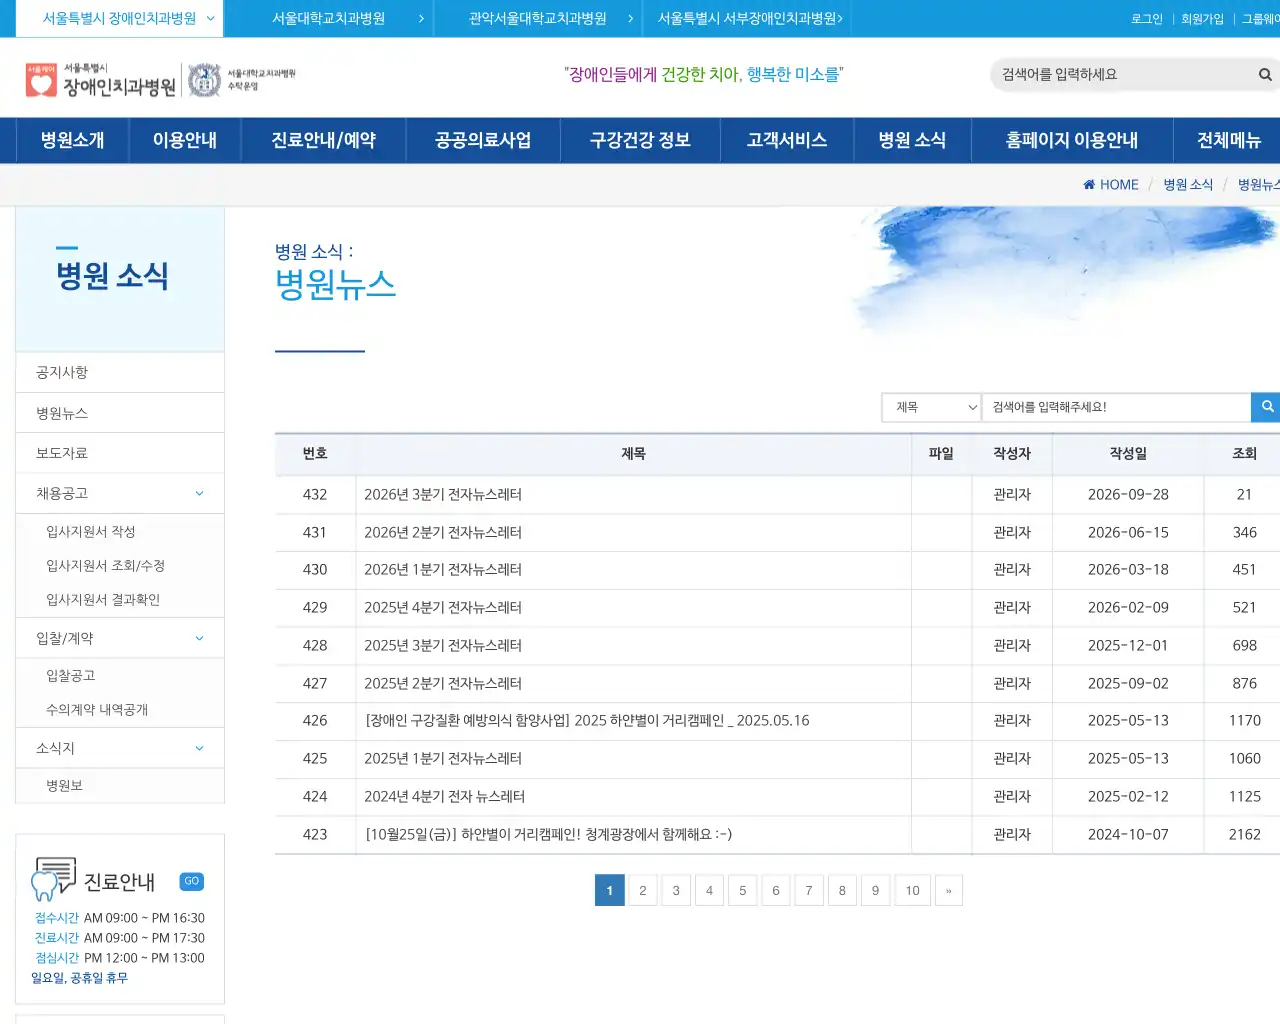Open the 고객서비스 main menu
Image resolution: width=1280 pixels, height=1024 pixels.
[x=787, y=140]
